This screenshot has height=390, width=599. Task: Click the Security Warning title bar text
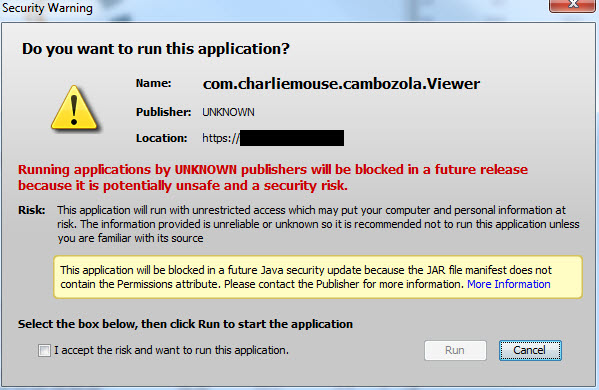(x=47, y=8)
